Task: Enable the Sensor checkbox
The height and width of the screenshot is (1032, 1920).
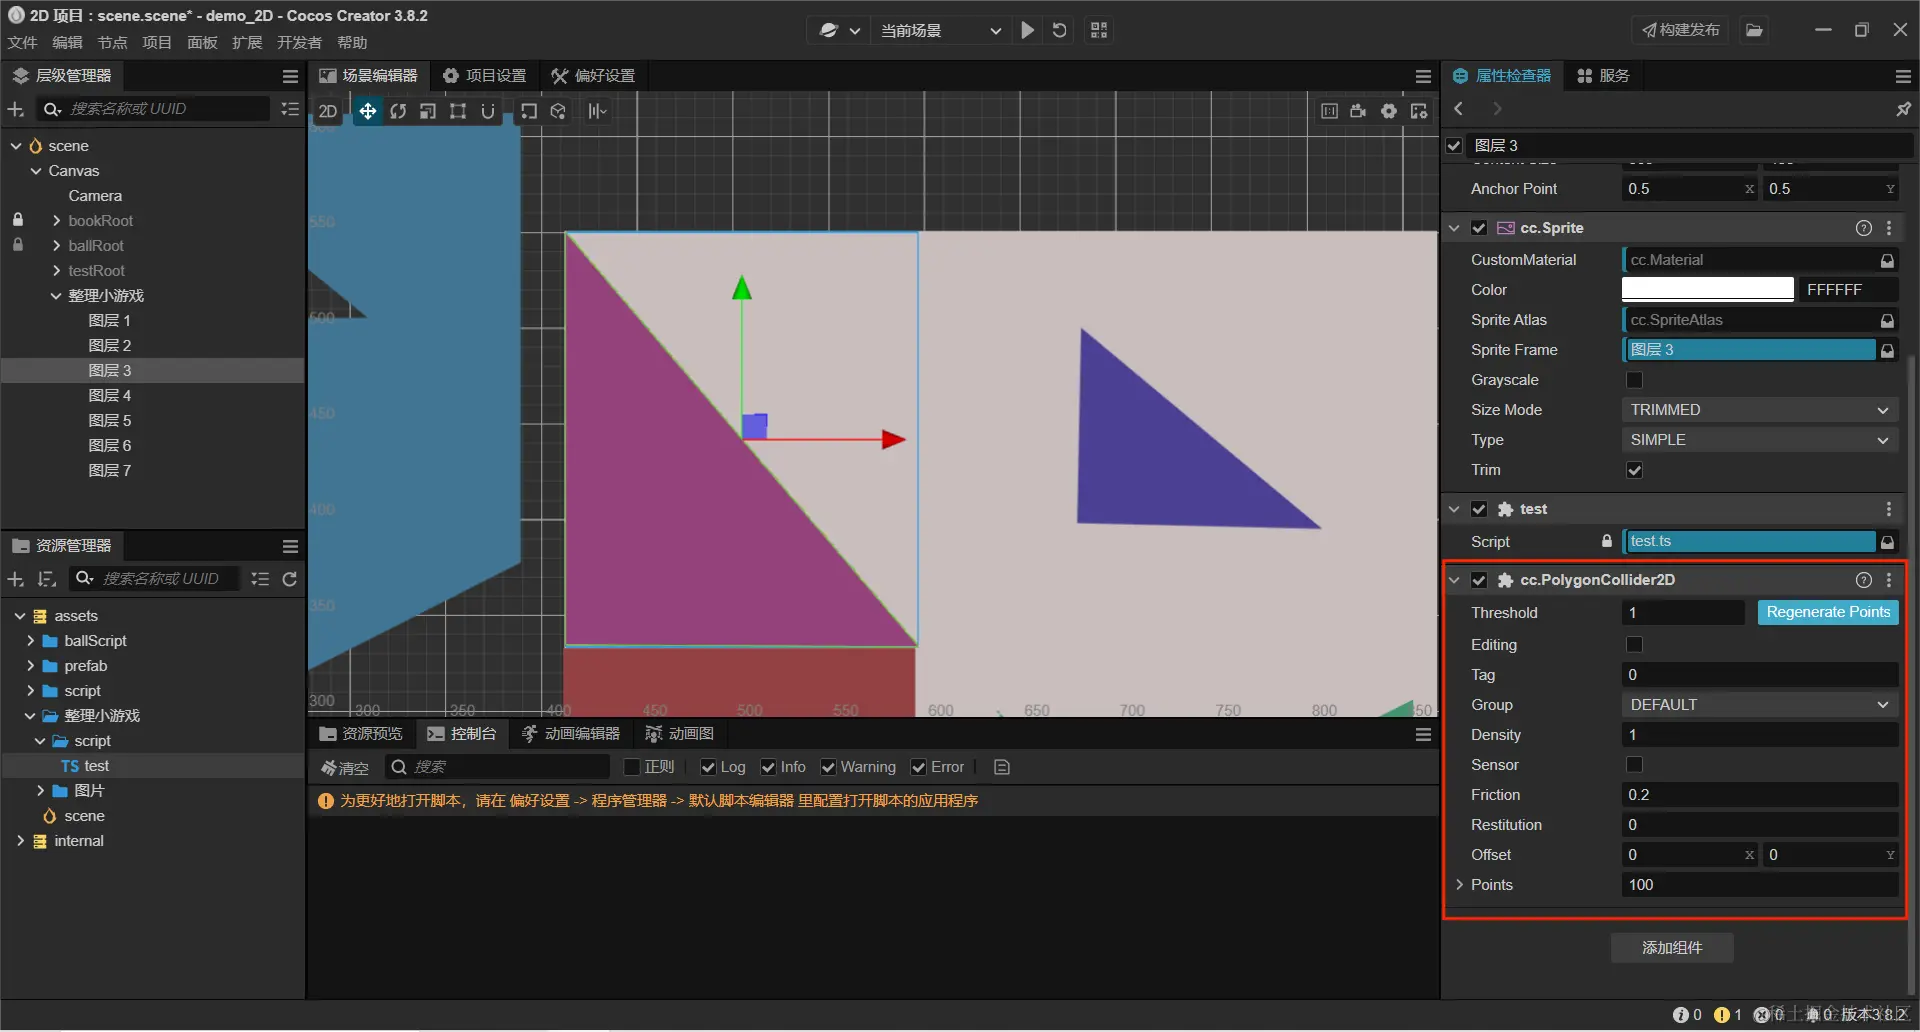Action: [x=1635, y=765]
